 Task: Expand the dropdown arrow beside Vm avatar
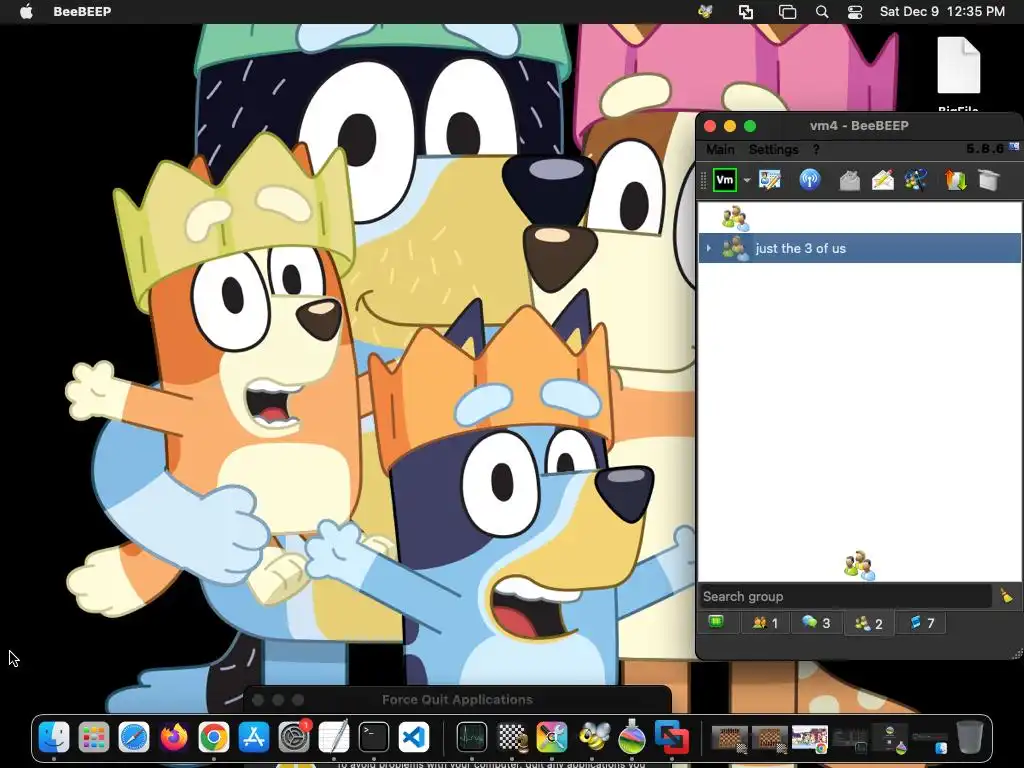pyautogui.click(x=746, y=180)
